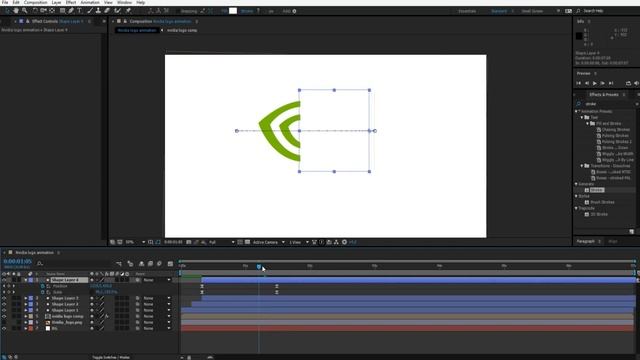The height and width of the screenshot is (360, 640).
Task: Collapse Generate category in Effects & Presets
Action: pos(576,184)
